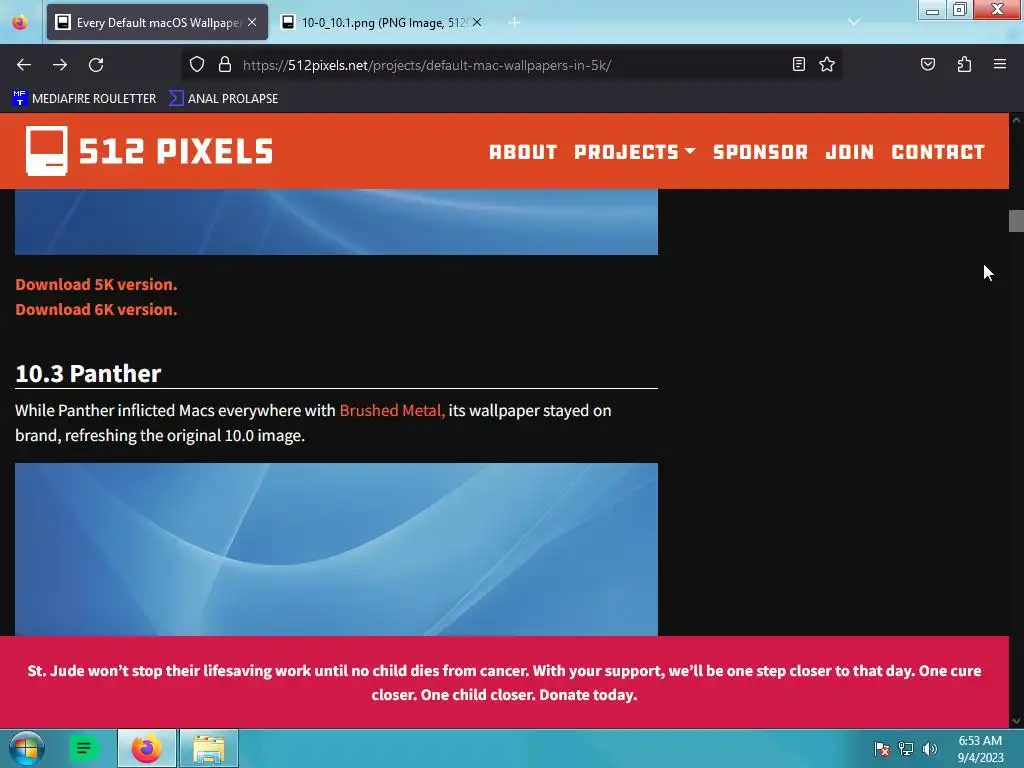Open Action Center flag icon
This screenshot has height=768, width=1024.
pyautogui.click(x=882, y=749)
